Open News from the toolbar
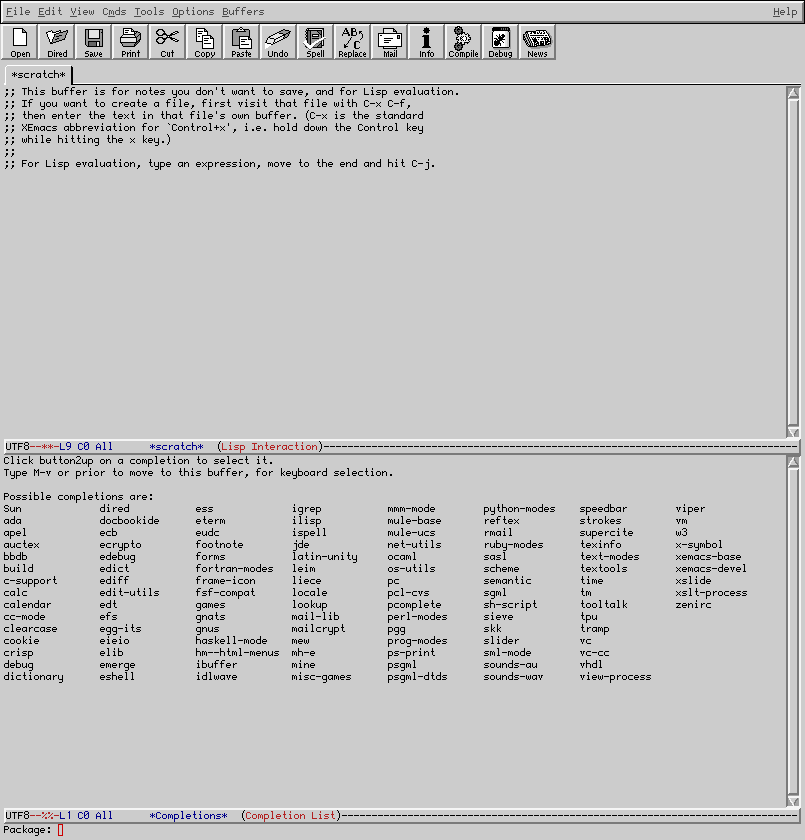The width and height of the screenshot is (805, 840). click(537, 41)
